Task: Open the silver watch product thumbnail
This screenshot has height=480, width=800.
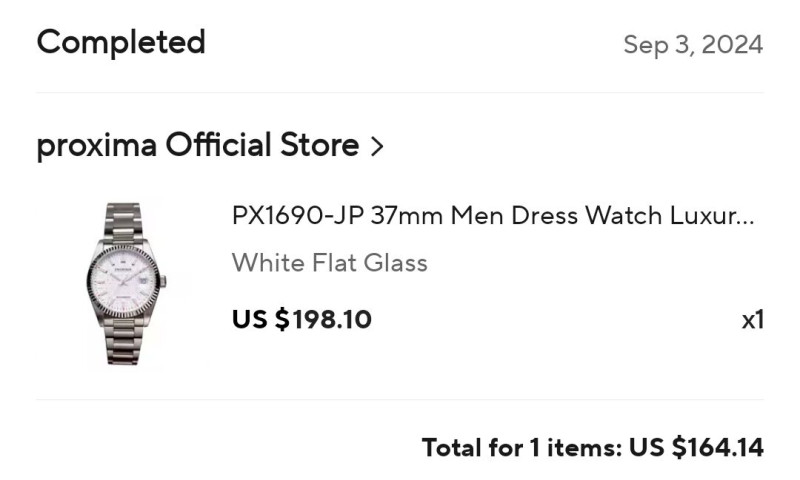Action: click(x=125, y=283)
